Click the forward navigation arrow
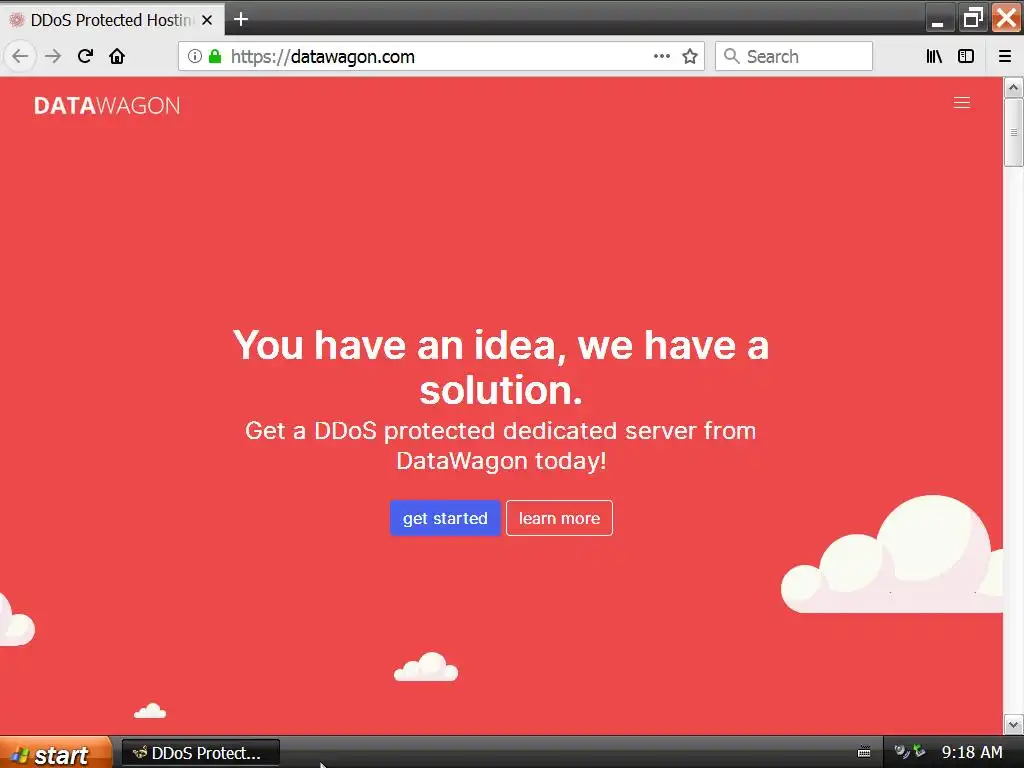 (x=53, y=56)
